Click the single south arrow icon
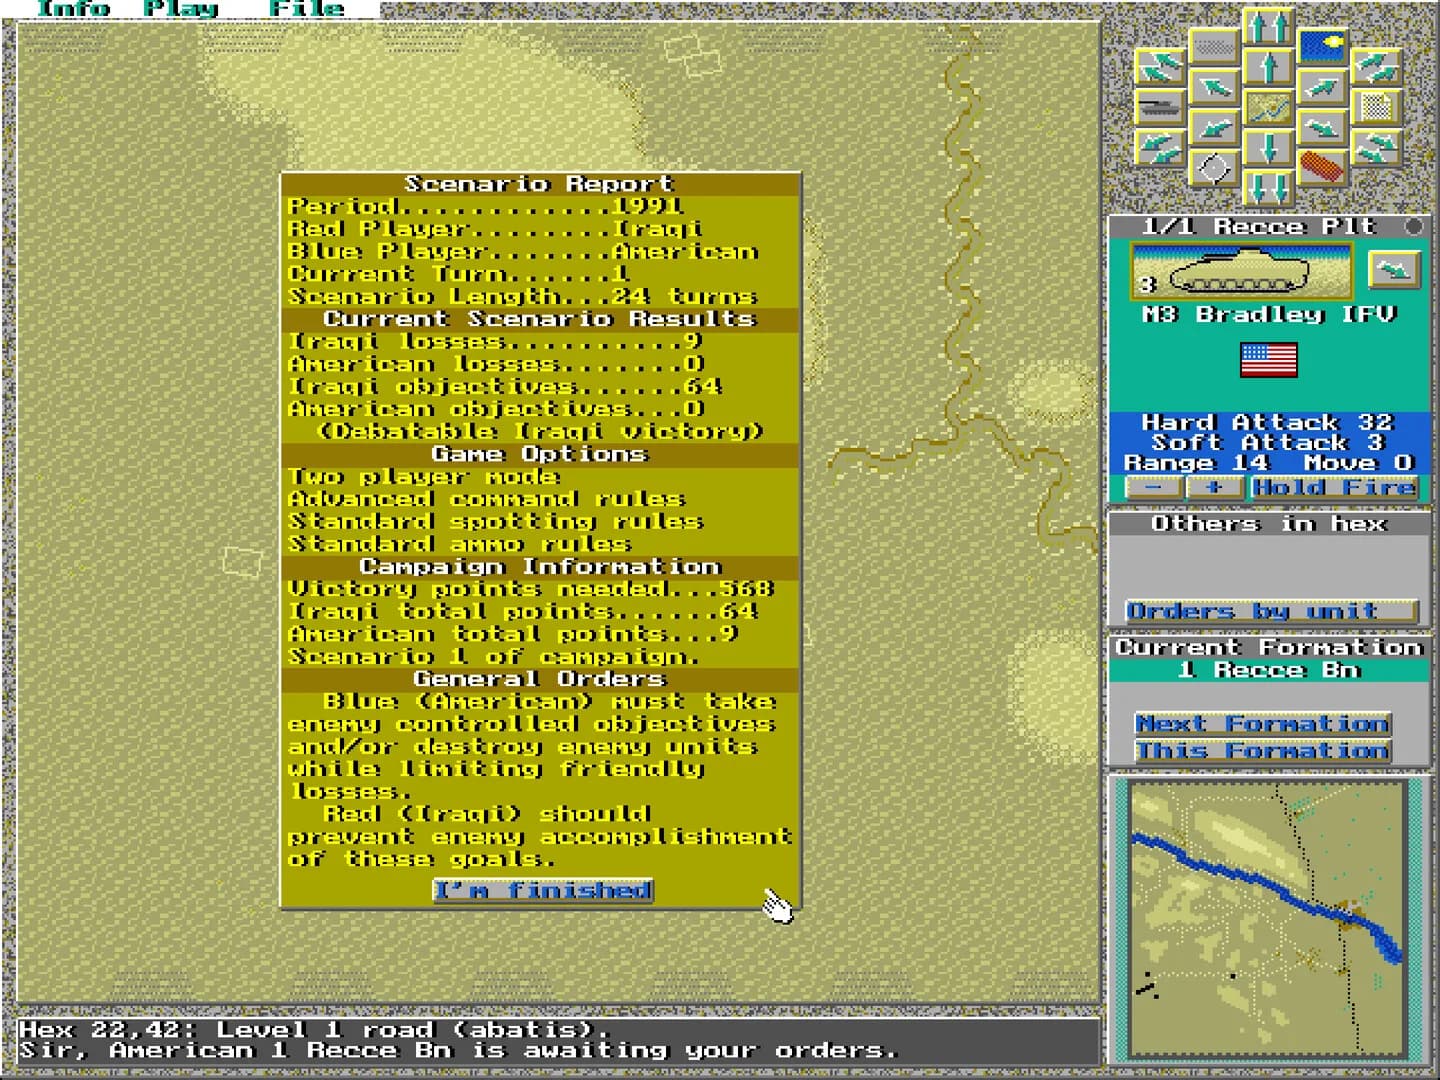1440x1080 pixels. [x=1268, y=148]
